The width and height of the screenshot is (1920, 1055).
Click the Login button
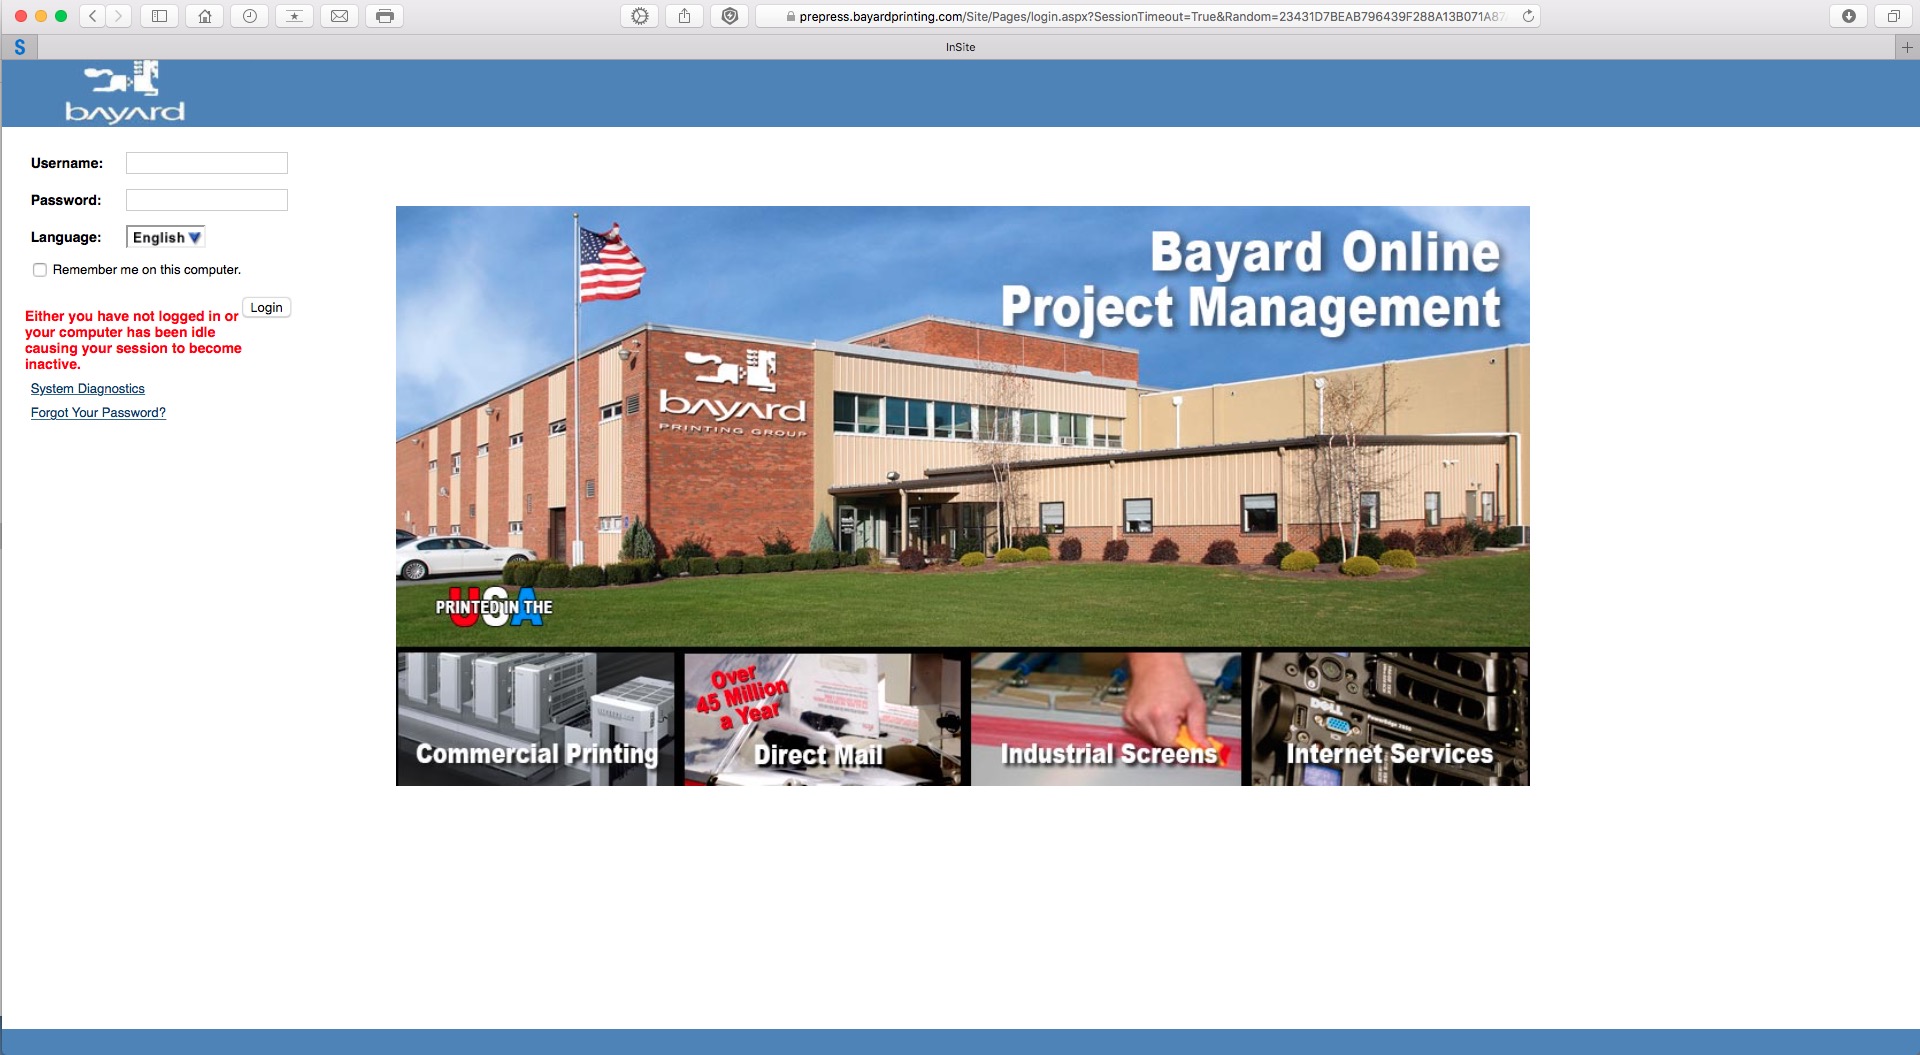click(x=266, y=307)
